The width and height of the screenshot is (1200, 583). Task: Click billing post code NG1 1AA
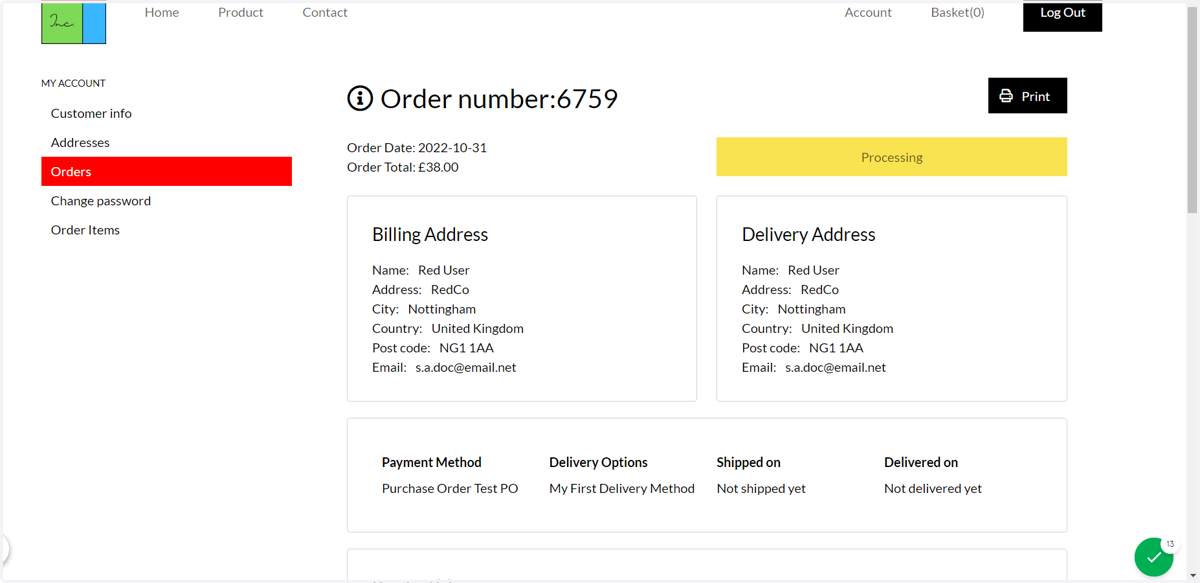(x=466, y=348)
